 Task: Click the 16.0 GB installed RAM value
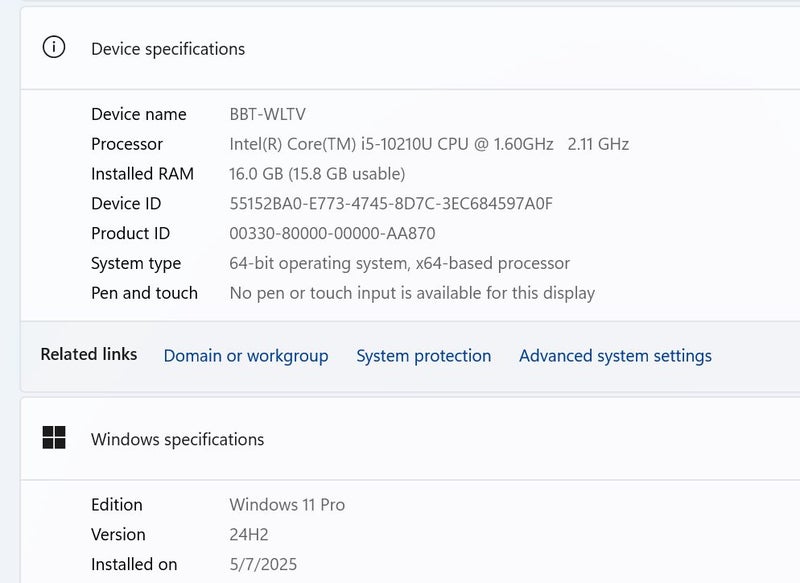click(x=317, y=174)
